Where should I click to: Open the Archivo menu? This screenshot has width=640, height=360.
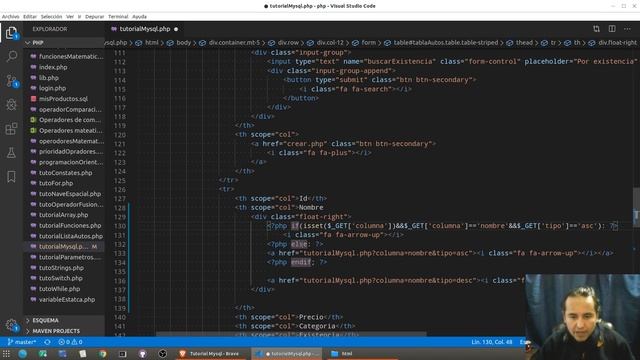coord(10,17)
